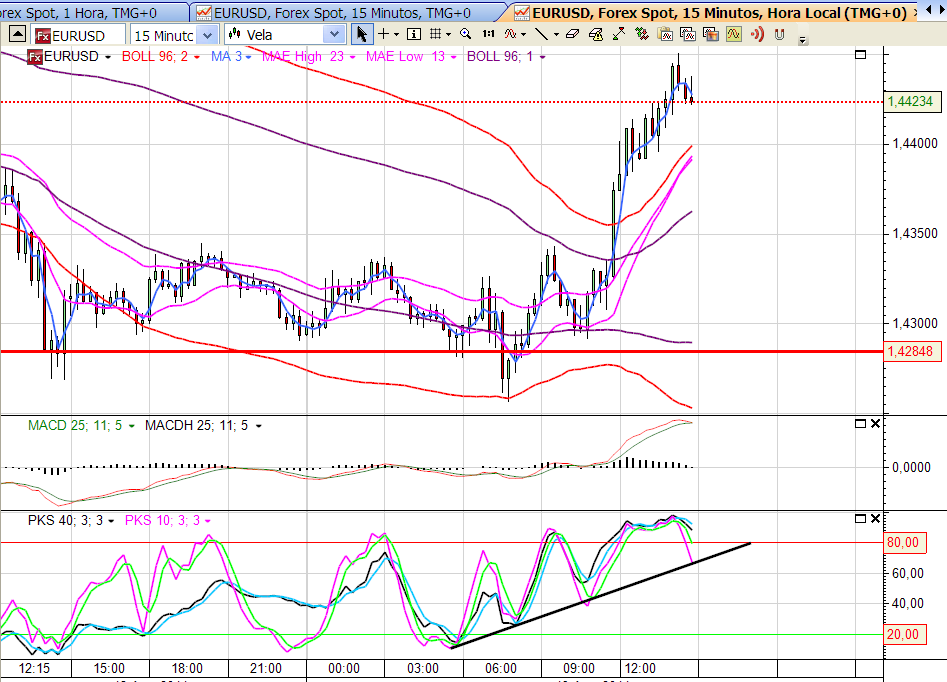
Task: Select the zoom magnifier tool
Action: click(466, 34)
